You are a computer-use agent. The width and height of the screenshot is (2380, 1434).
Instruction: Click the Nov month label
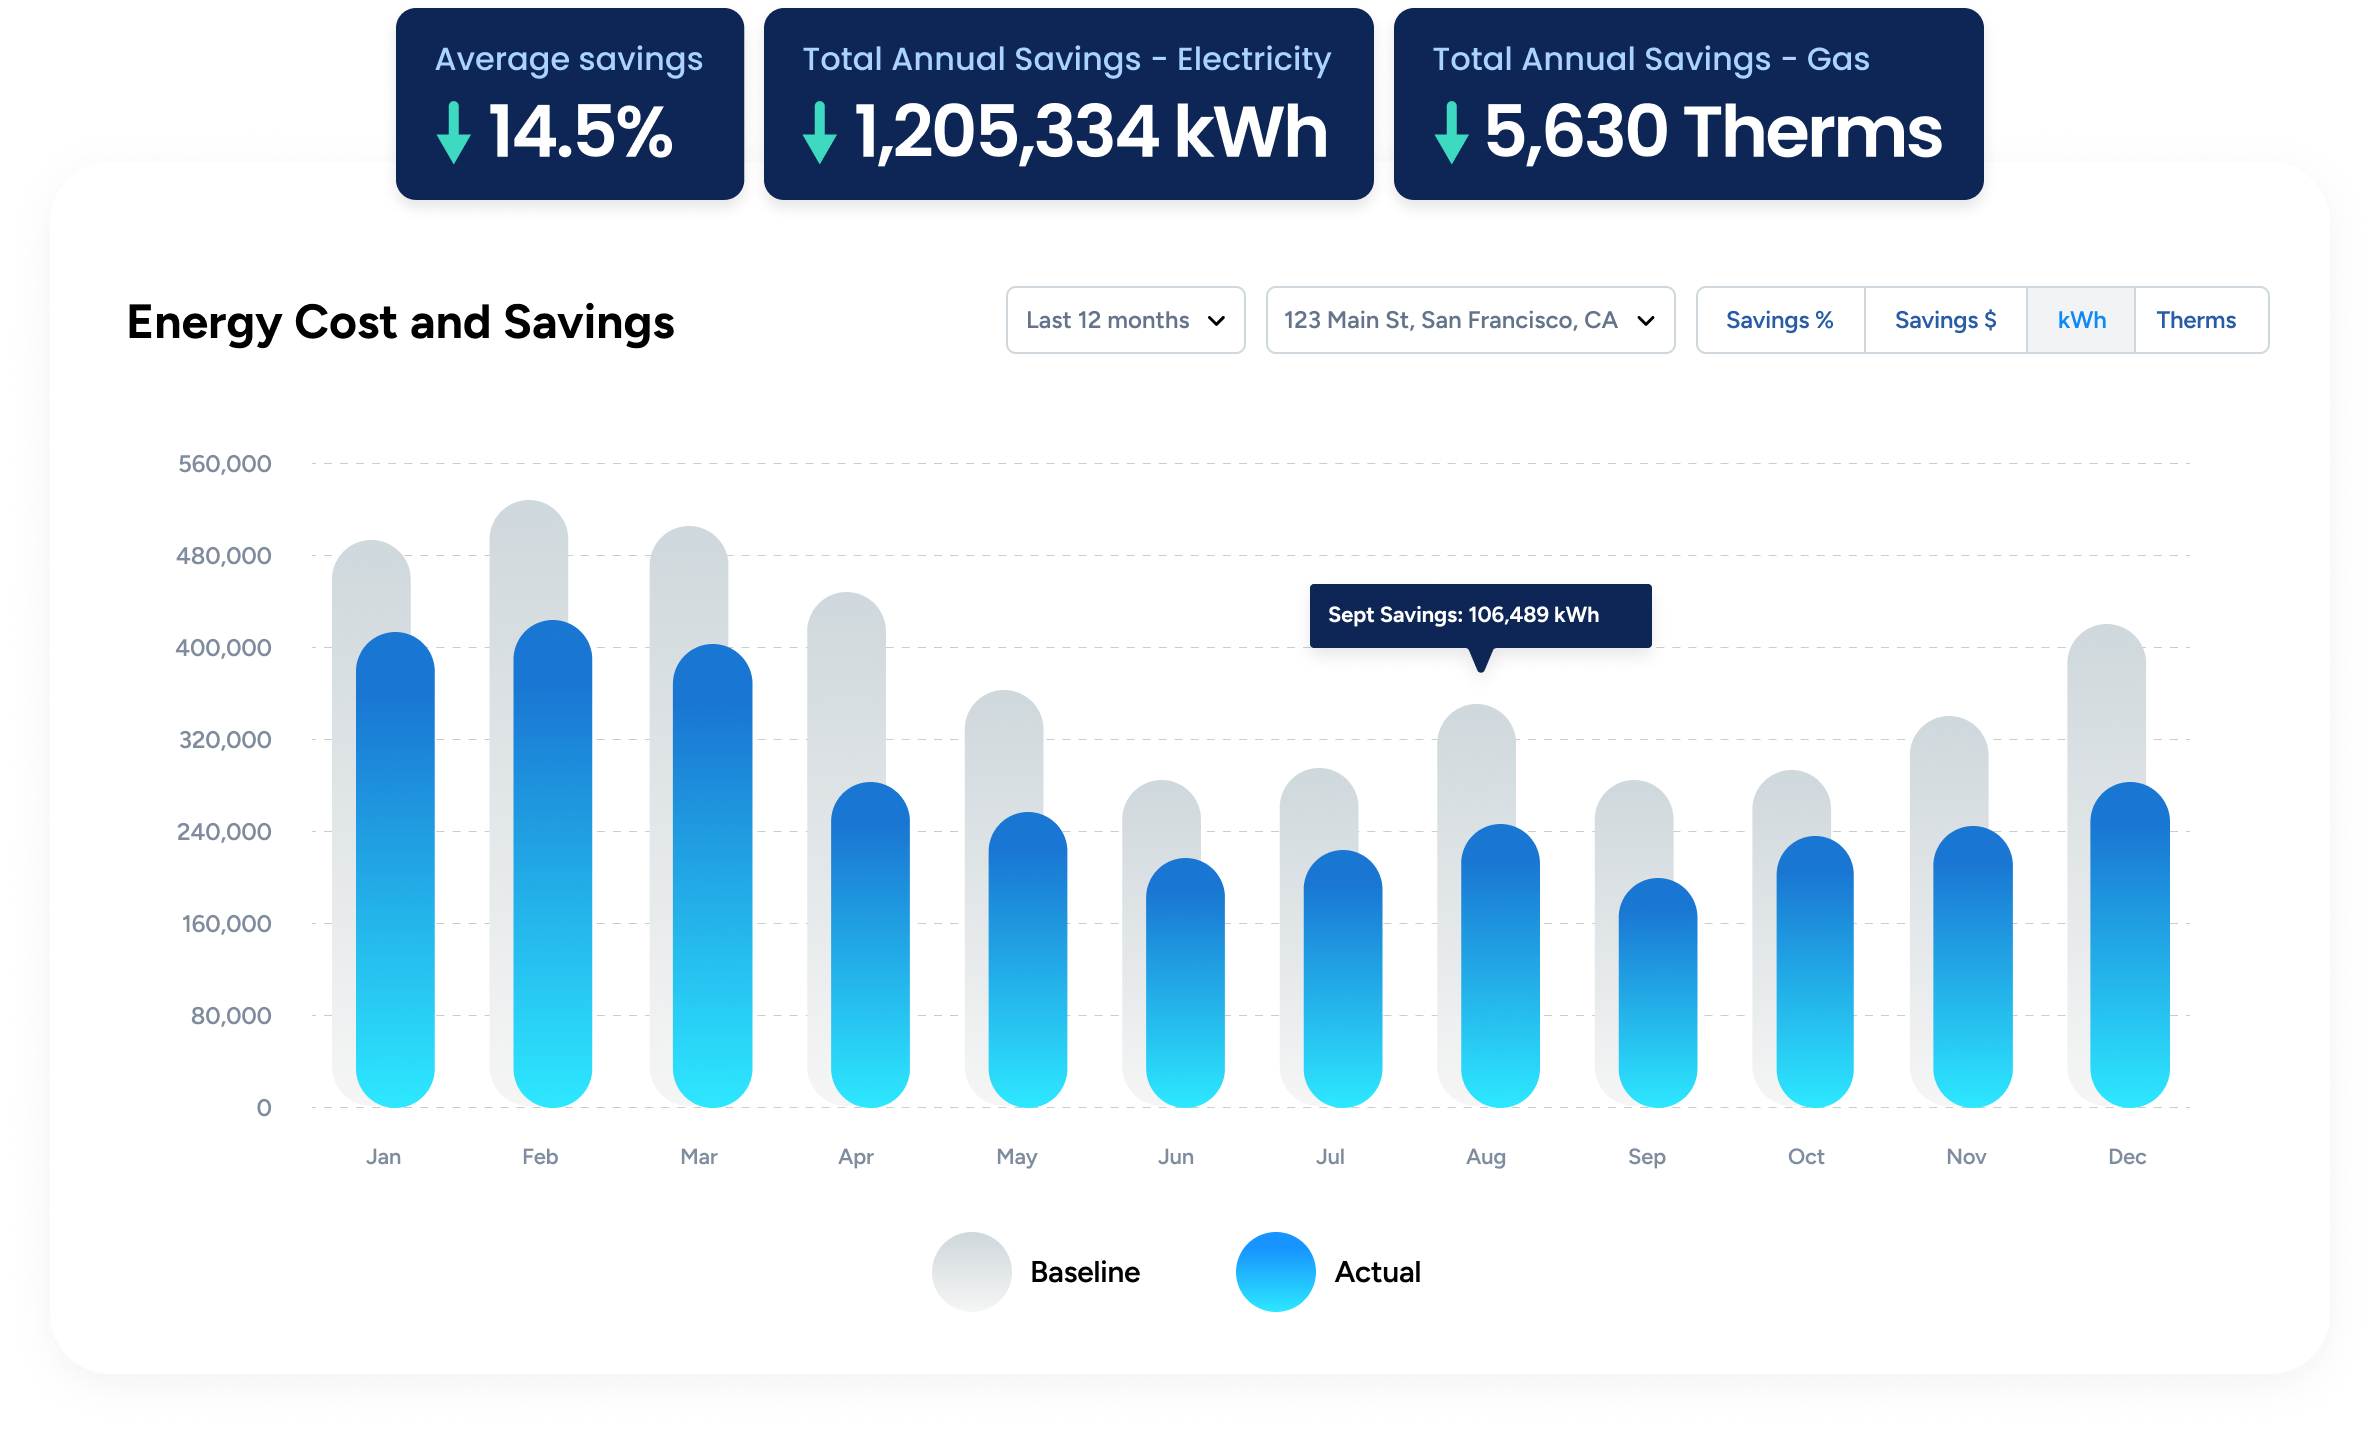pyautogui.click(x=1966, y=1157)
